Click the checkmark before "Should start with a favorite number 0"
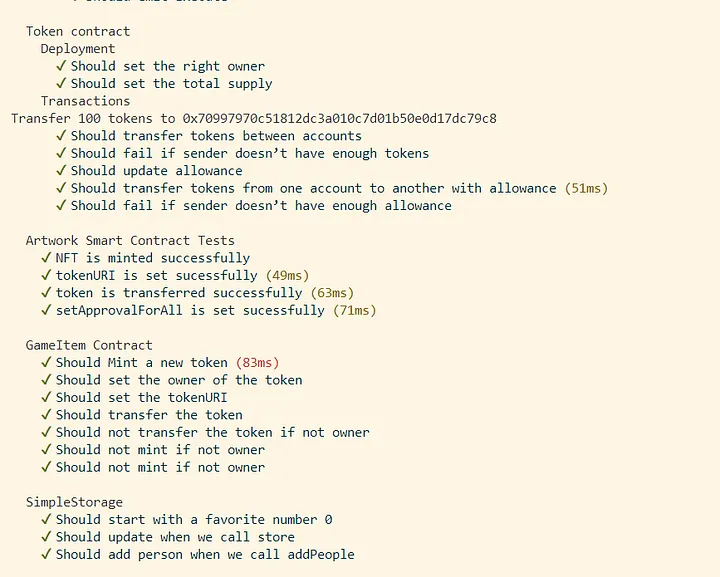 tap(47, 519)
